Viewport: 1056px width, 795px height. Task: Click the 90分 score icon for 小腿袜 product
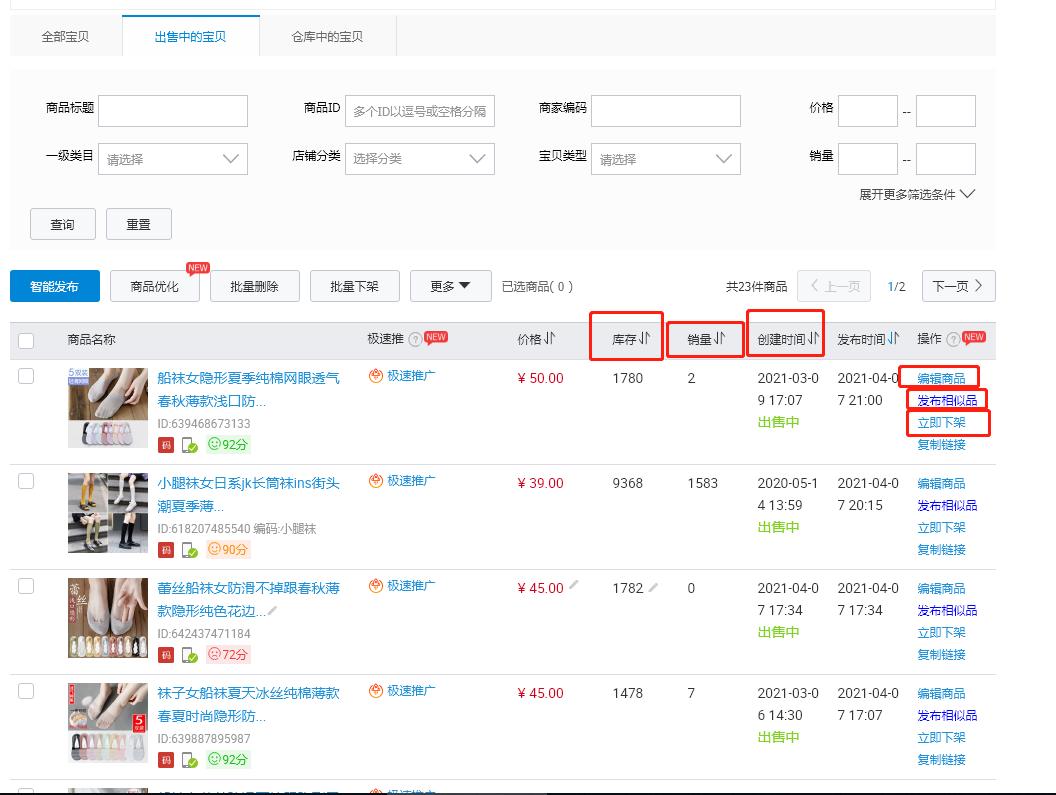pos(226,549)
